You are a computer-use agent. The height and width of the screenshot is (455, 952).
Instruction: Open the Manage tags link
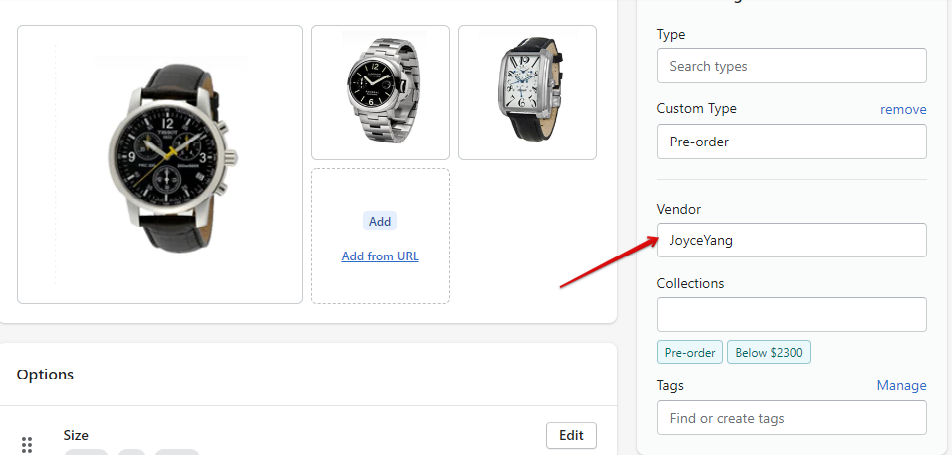(901, 385)
